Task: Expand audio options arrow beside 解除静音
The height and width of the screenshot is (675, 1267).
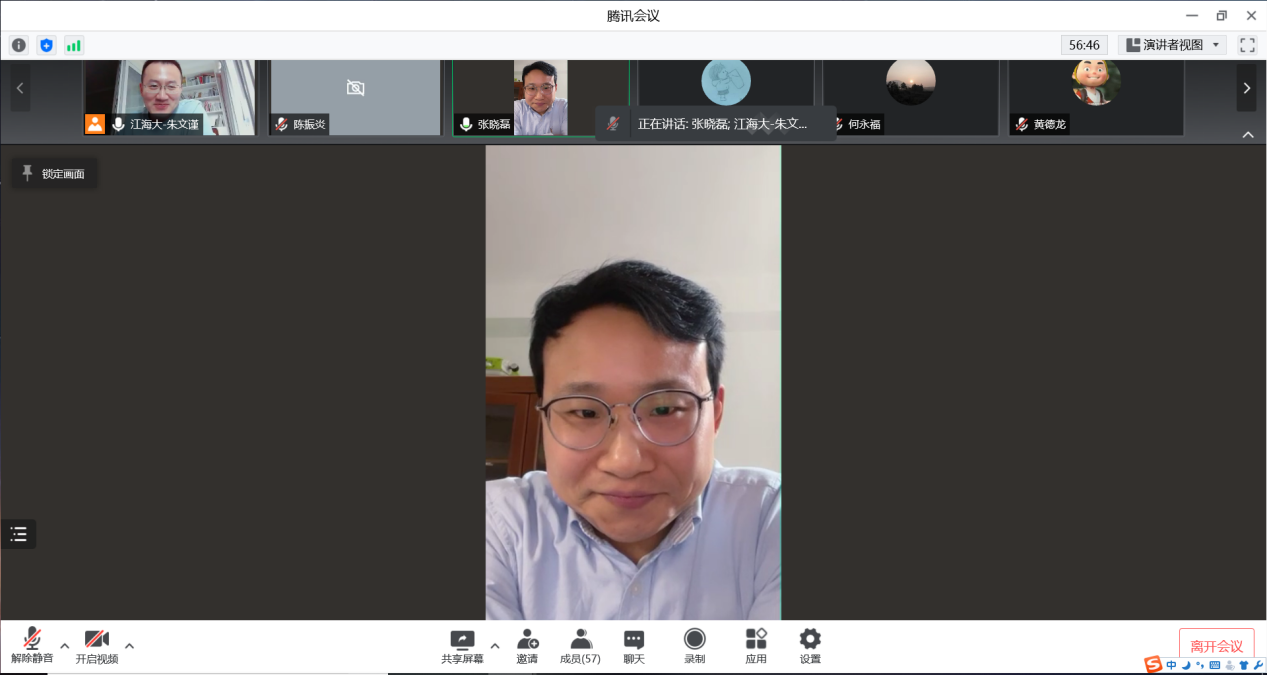Action: (65, 645)
